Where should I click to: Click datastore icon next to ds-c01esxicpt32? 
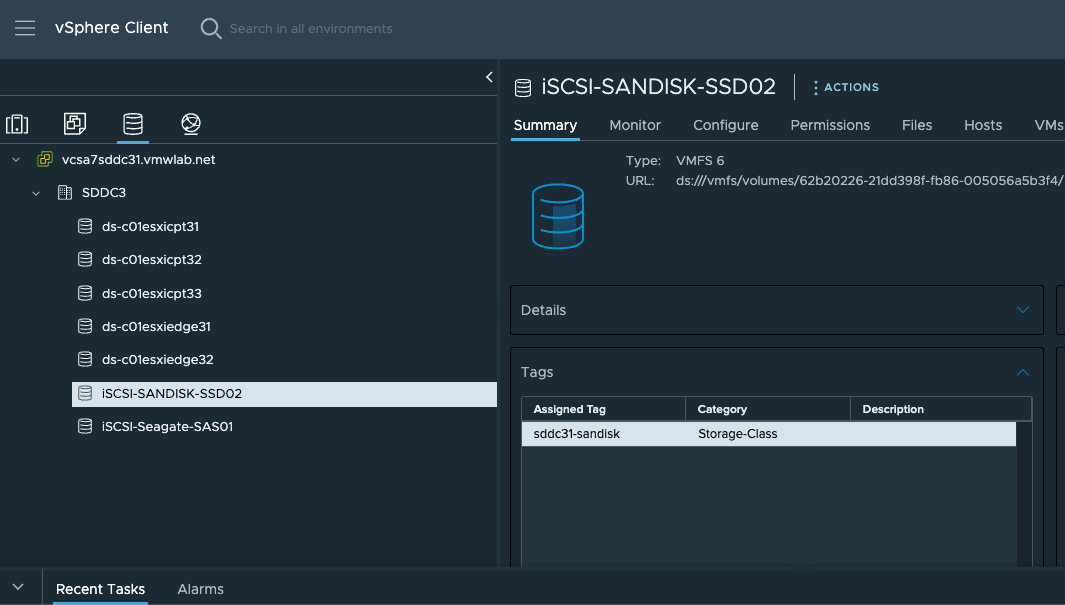click(85, 259)
